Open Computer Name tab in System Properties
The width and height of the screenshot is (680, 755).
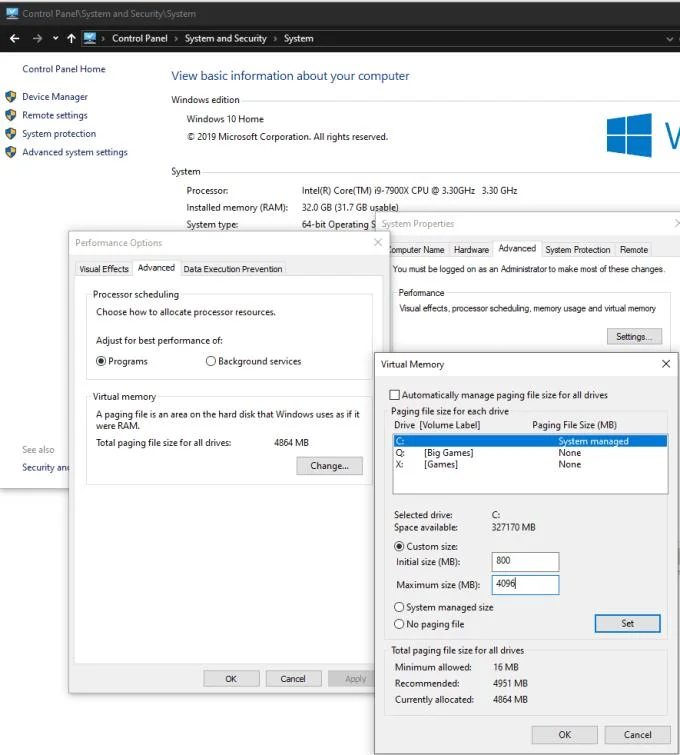[416, 250]
